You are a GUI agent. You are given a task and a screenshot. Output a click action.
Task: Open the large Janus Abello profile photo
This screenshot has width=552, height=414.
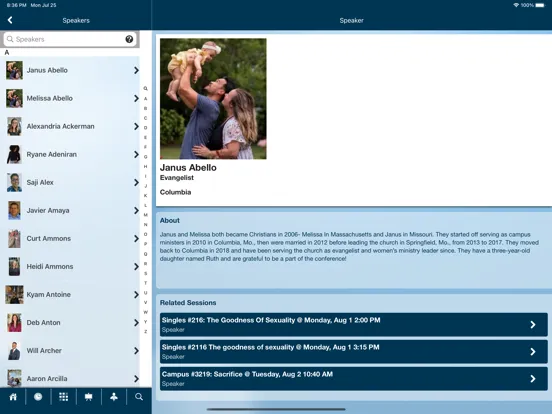coord(213,99)
